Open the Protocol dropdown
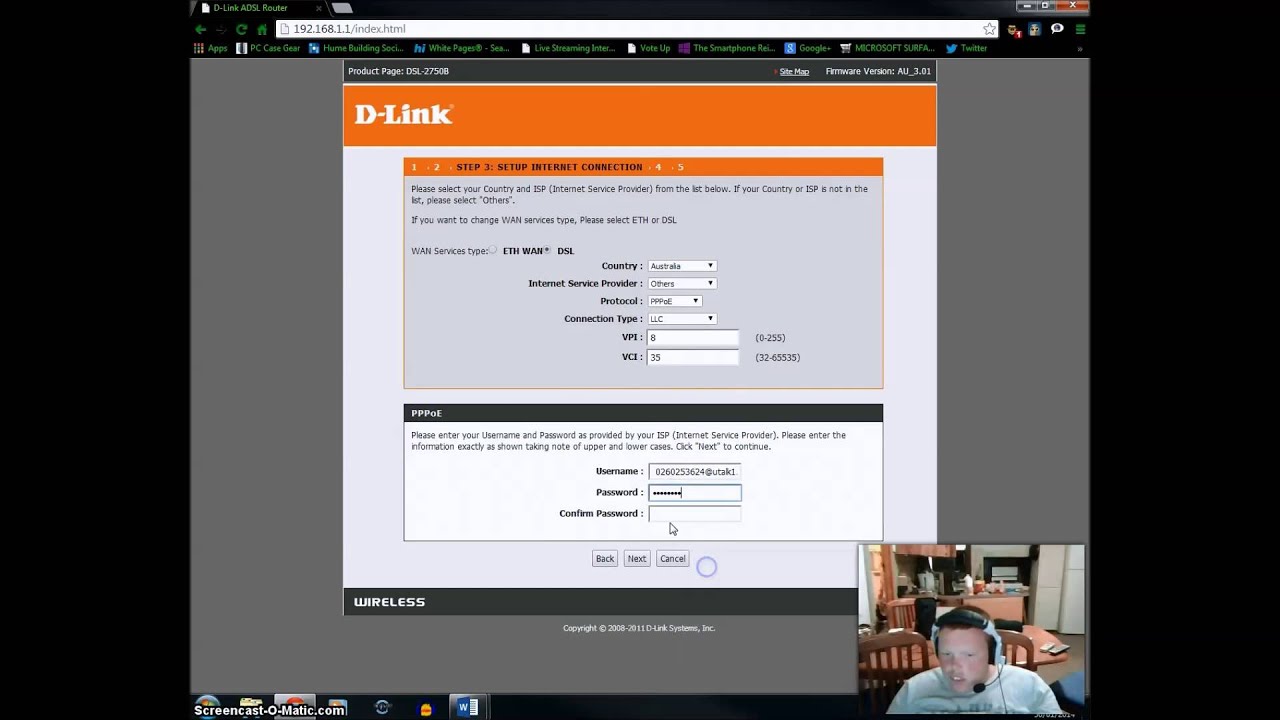1280x720 pixels. pos(674,301)
